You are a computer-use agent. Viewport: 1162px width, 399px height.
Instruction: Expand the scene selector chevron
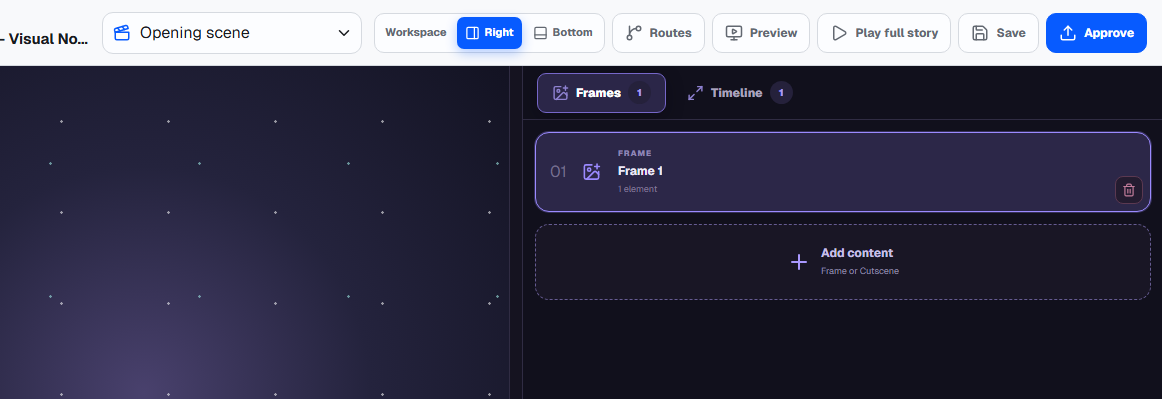pyautogui.click(x=344, y=33)
